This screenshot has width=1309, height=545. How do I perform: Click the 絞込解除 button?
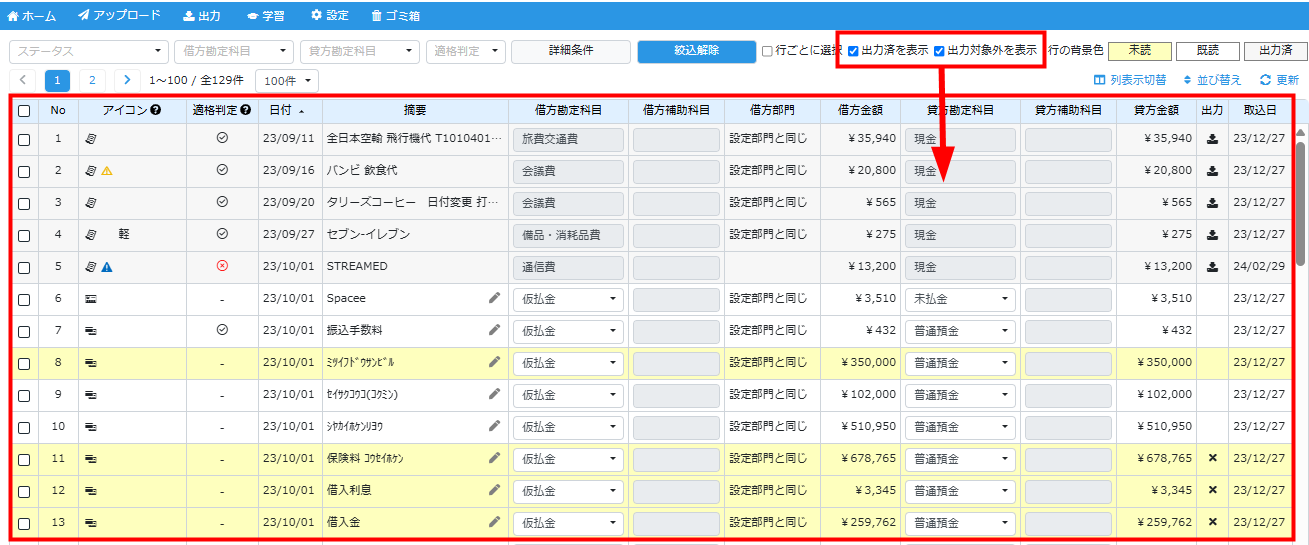[x=696, y=51]
